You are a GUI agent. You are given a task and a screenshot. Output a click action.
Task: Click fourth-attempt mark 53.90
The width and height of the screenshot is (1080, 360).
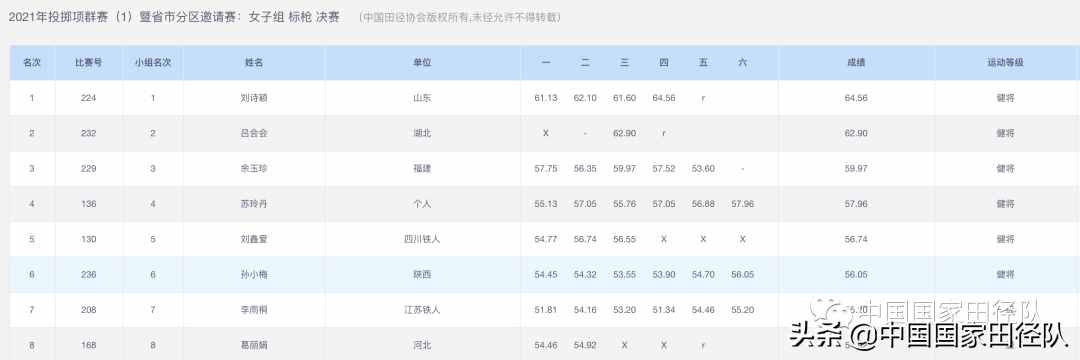(x=664, y=275)
